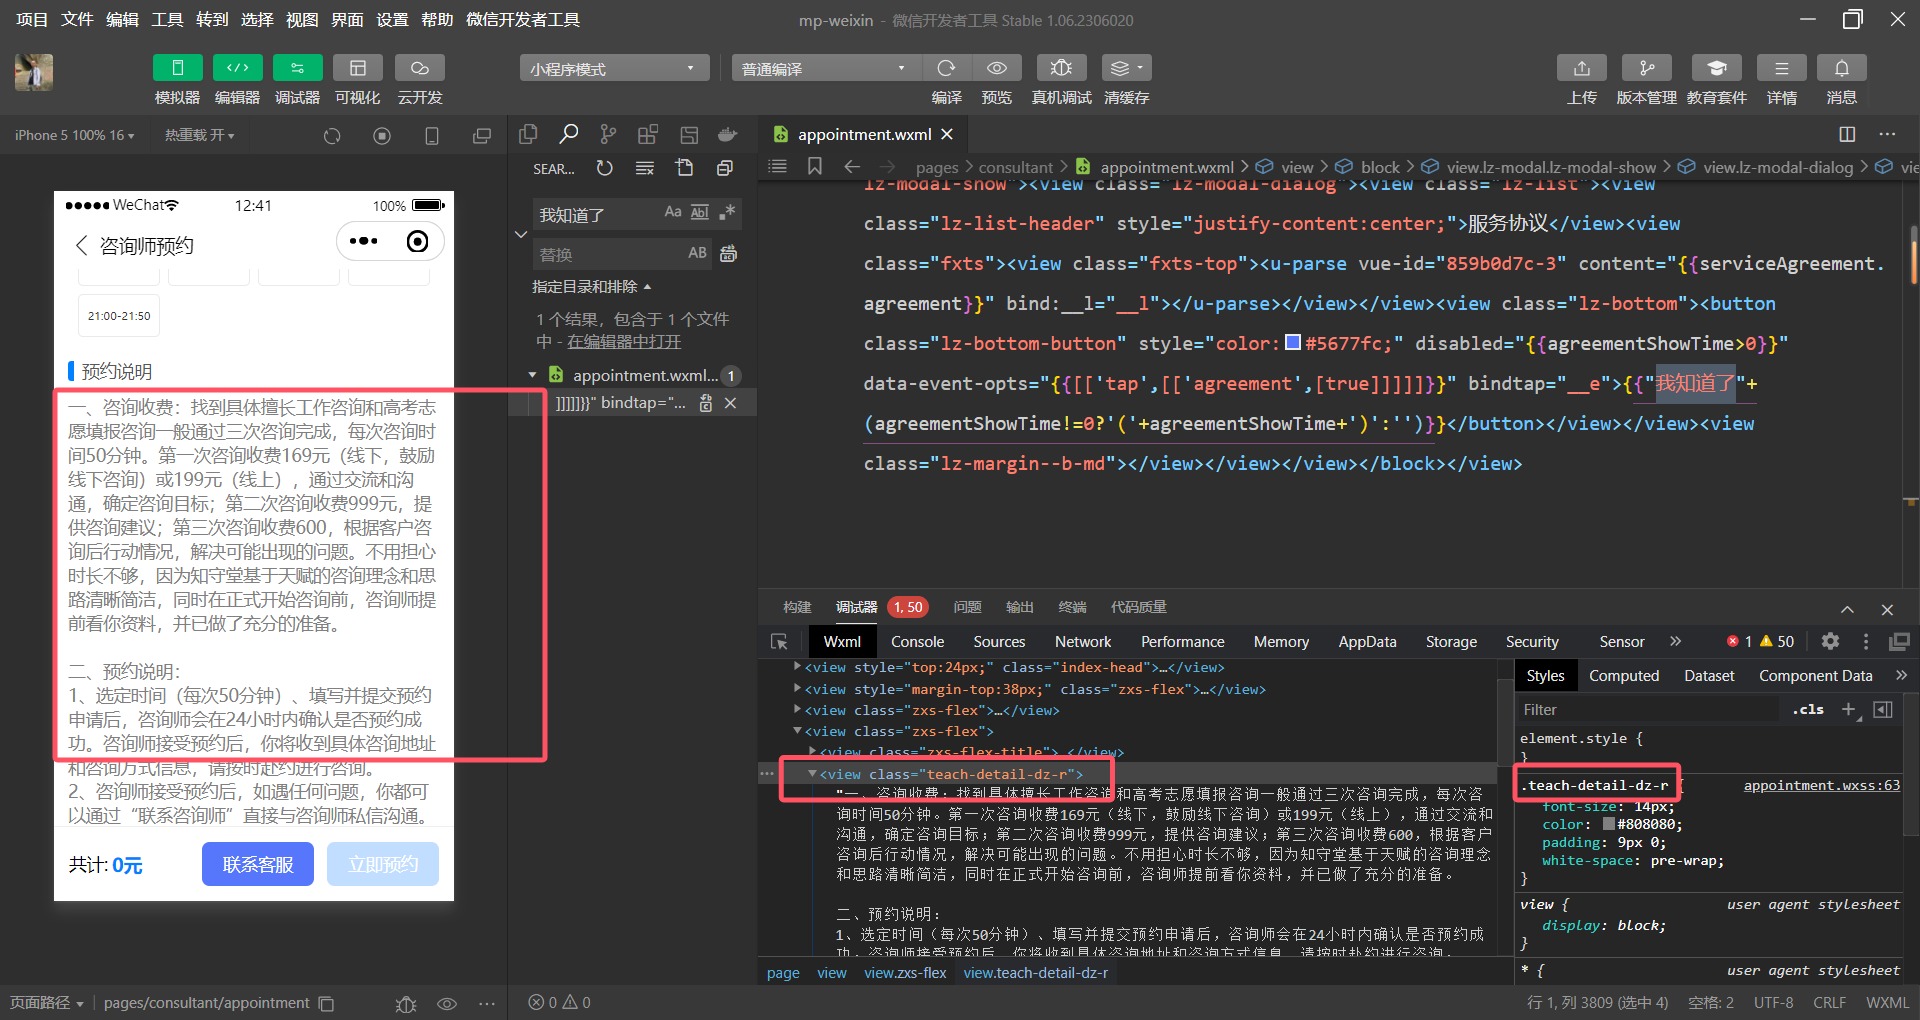The width and height of the screenshot is (1920, 1020).
Task: Toggle match case Aa in search
Action: [x=673, y=212]
